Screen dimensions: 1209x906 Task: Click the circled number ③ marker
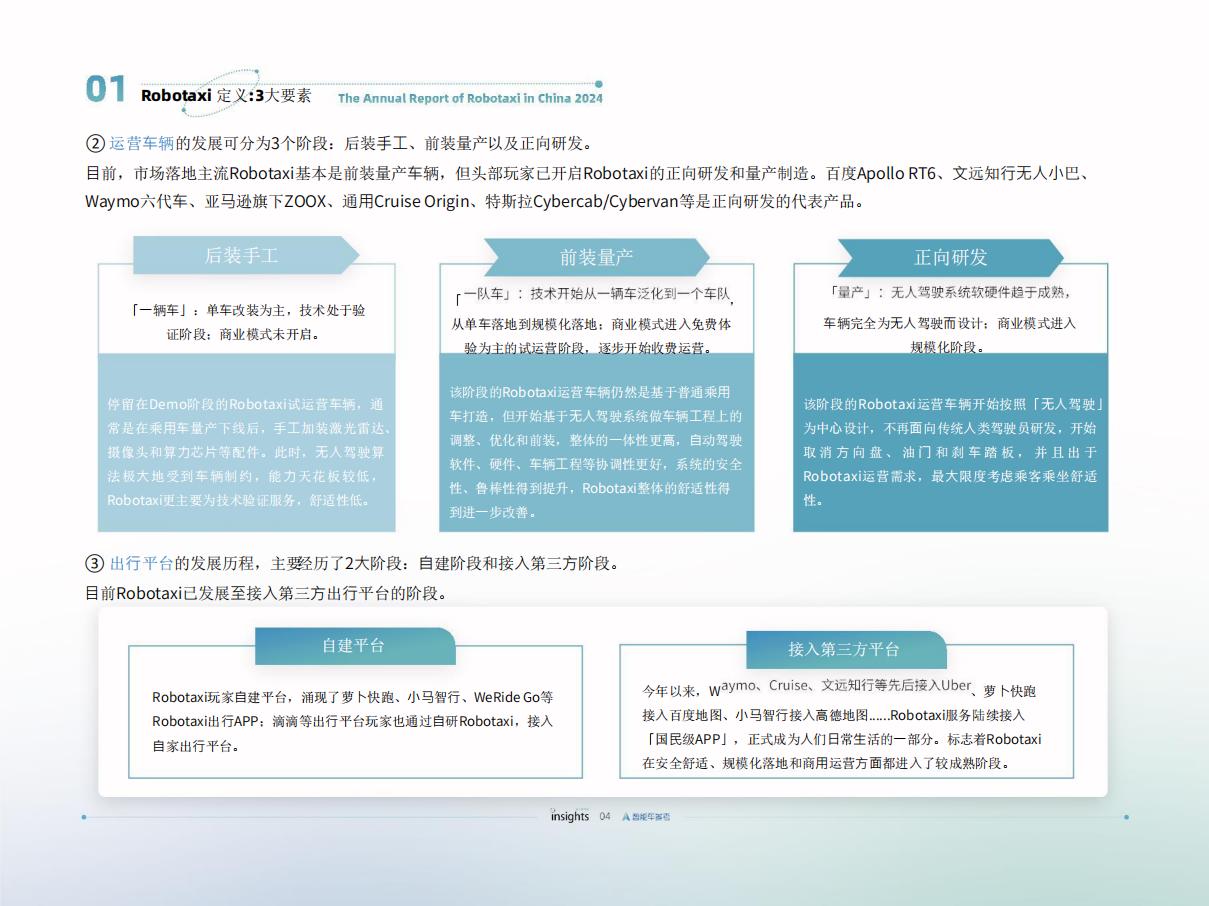point(95,563)
